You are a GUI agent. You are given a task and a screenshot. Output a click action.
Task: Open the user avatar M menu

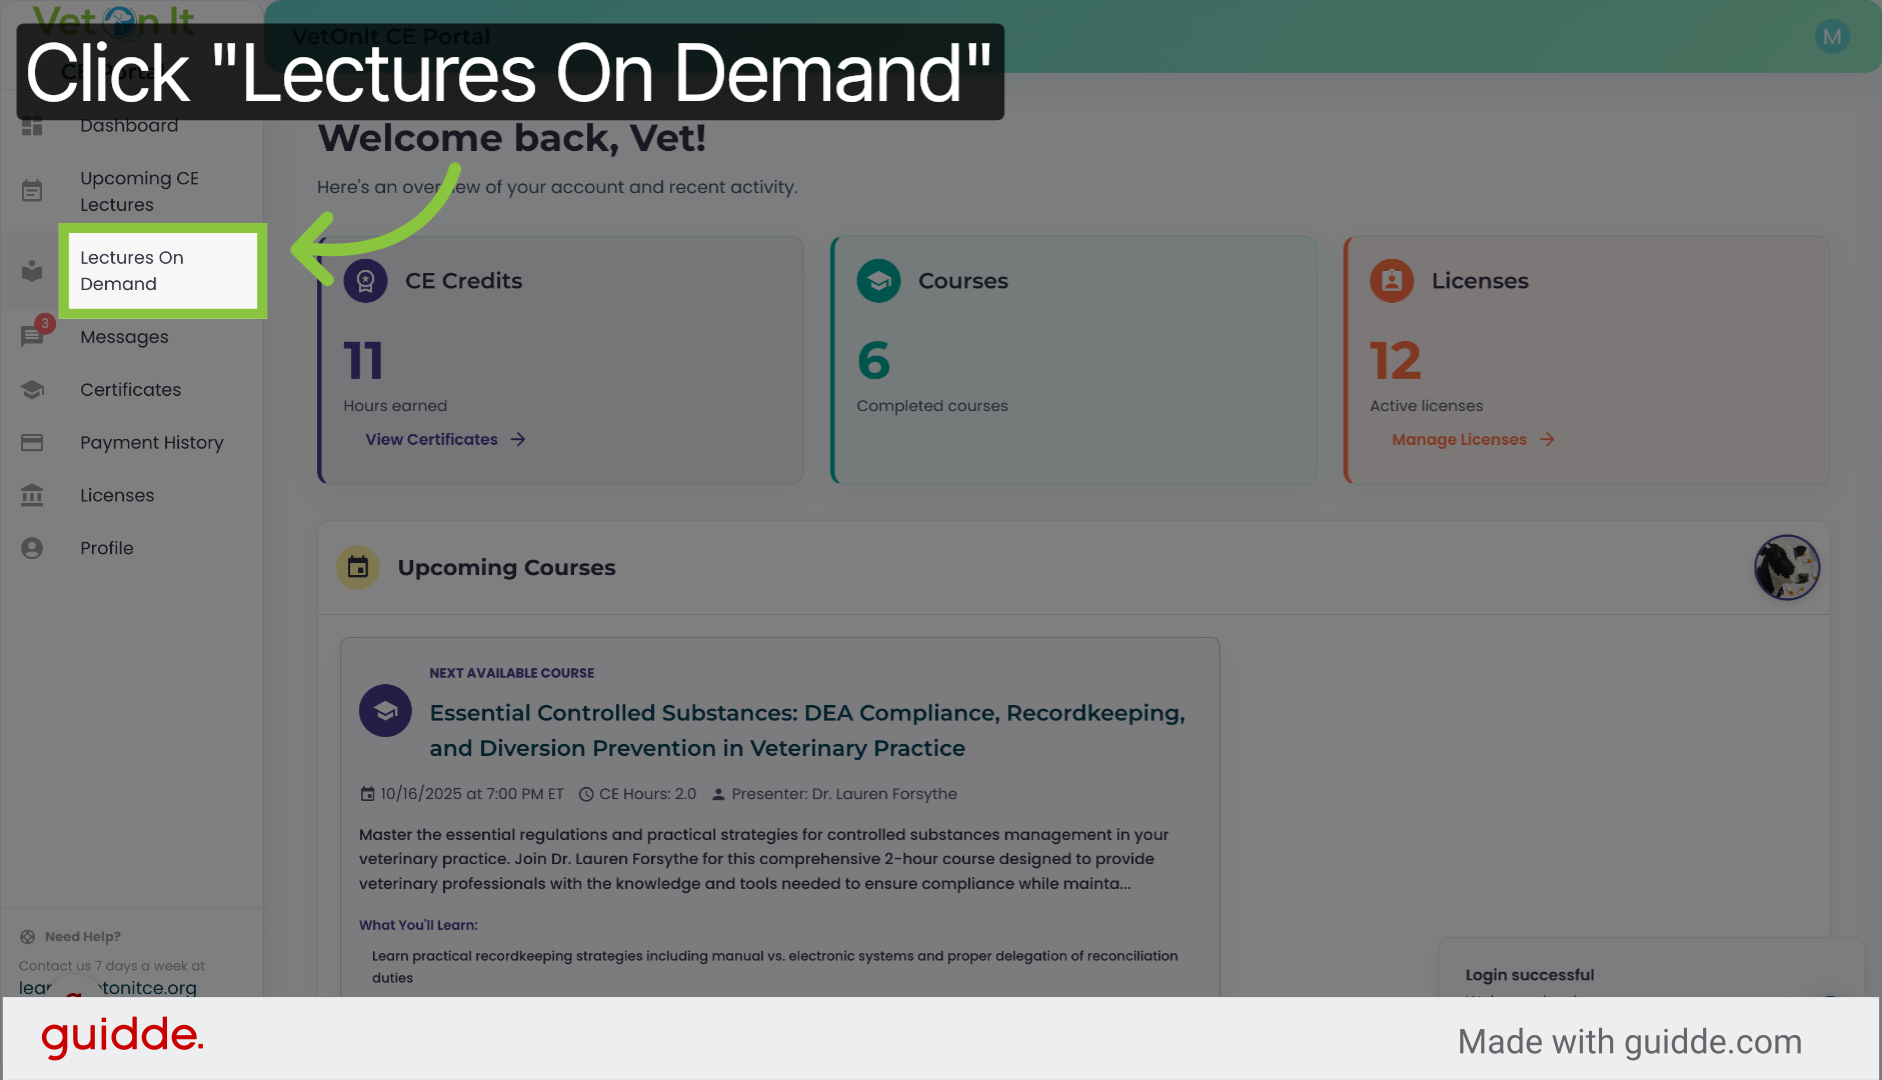(1831, 37)
